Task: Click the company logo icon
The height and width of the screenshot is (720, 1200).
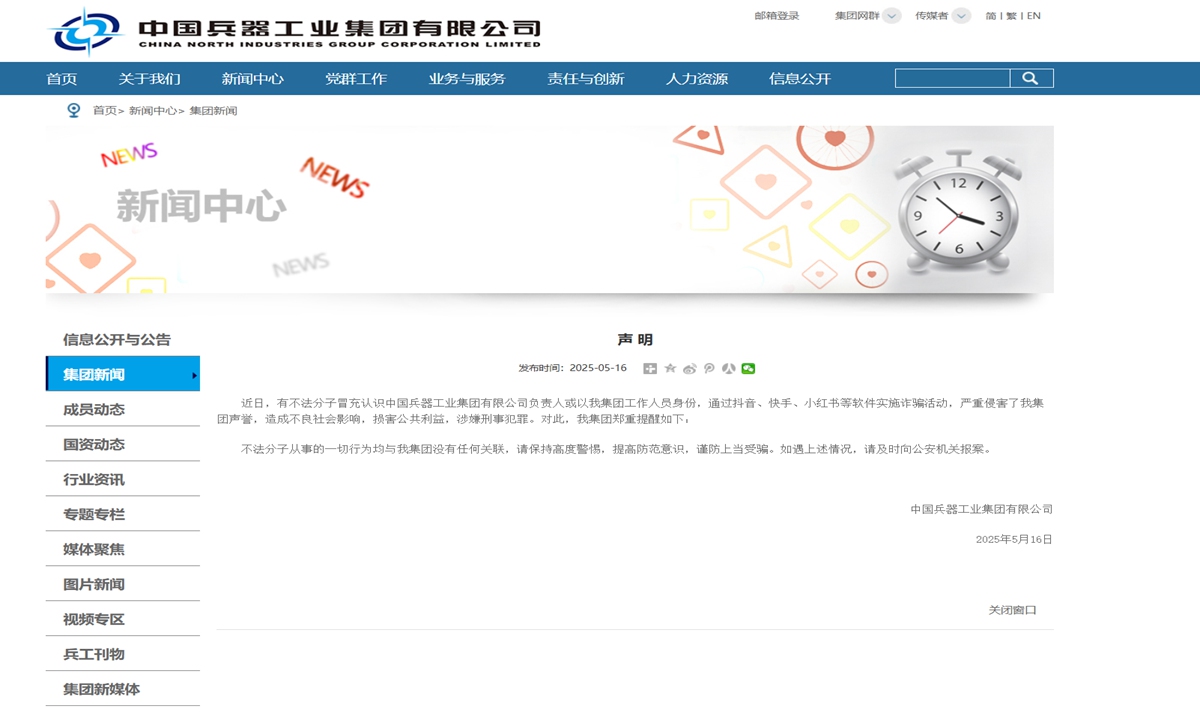Action: point(88,30)
